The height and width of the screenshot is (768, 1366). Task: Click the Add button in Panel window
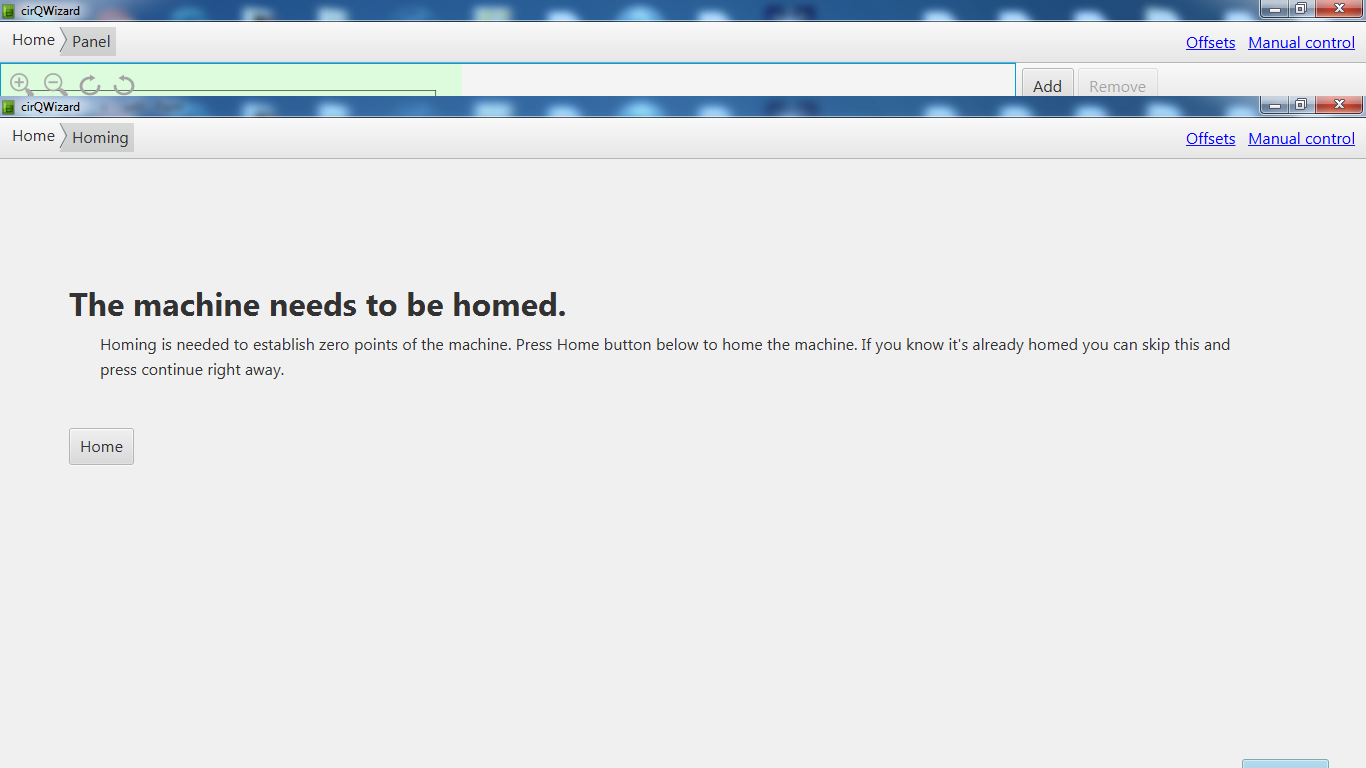coord(1048,83)
